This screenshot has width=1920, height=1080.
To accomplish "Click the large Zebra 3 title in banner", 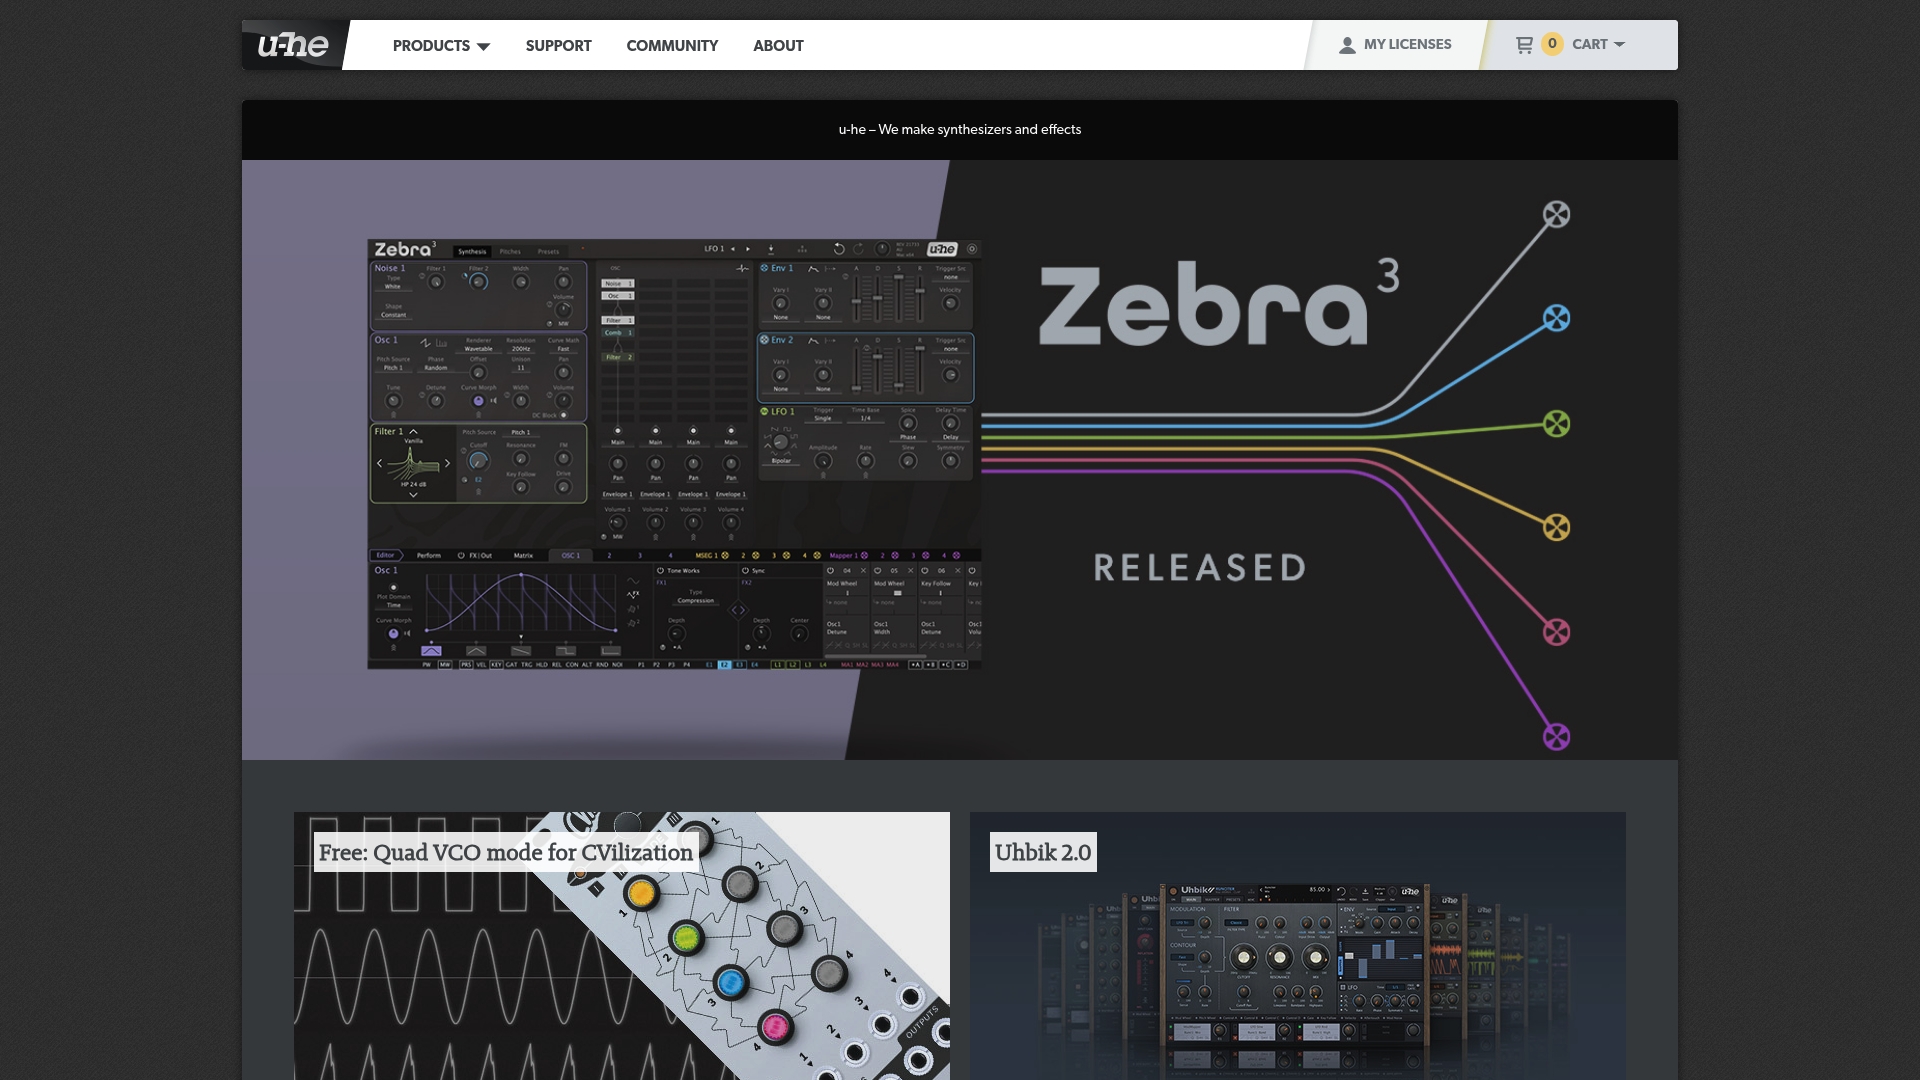I will pos(1219,302).
